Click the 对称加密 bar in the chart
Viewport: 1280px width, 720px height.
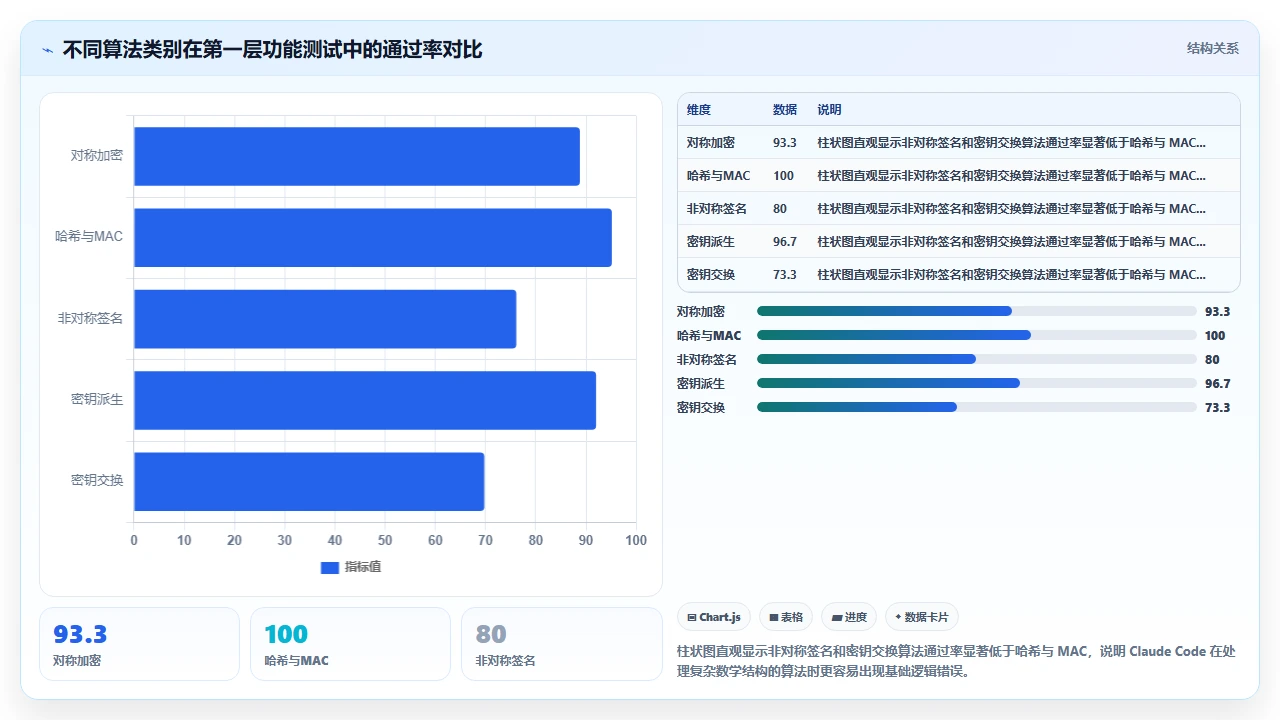pos(357,156)
